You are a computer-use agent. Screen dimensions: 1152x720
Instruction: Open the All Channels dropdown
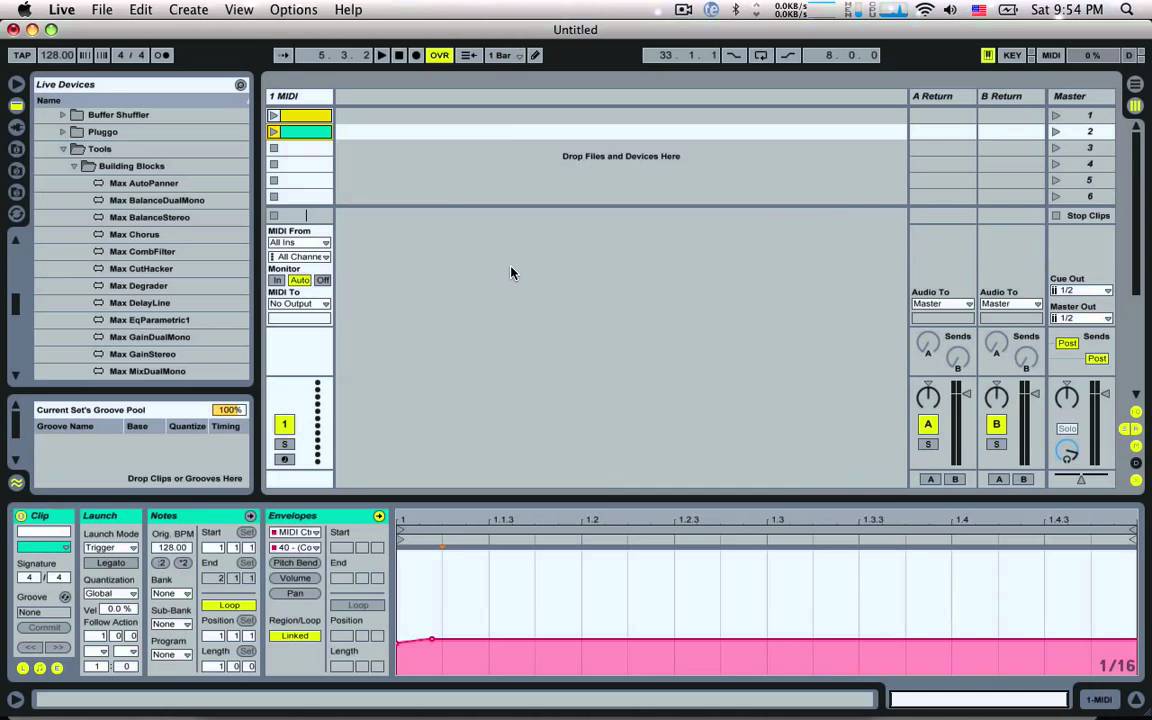click(299, 257)
